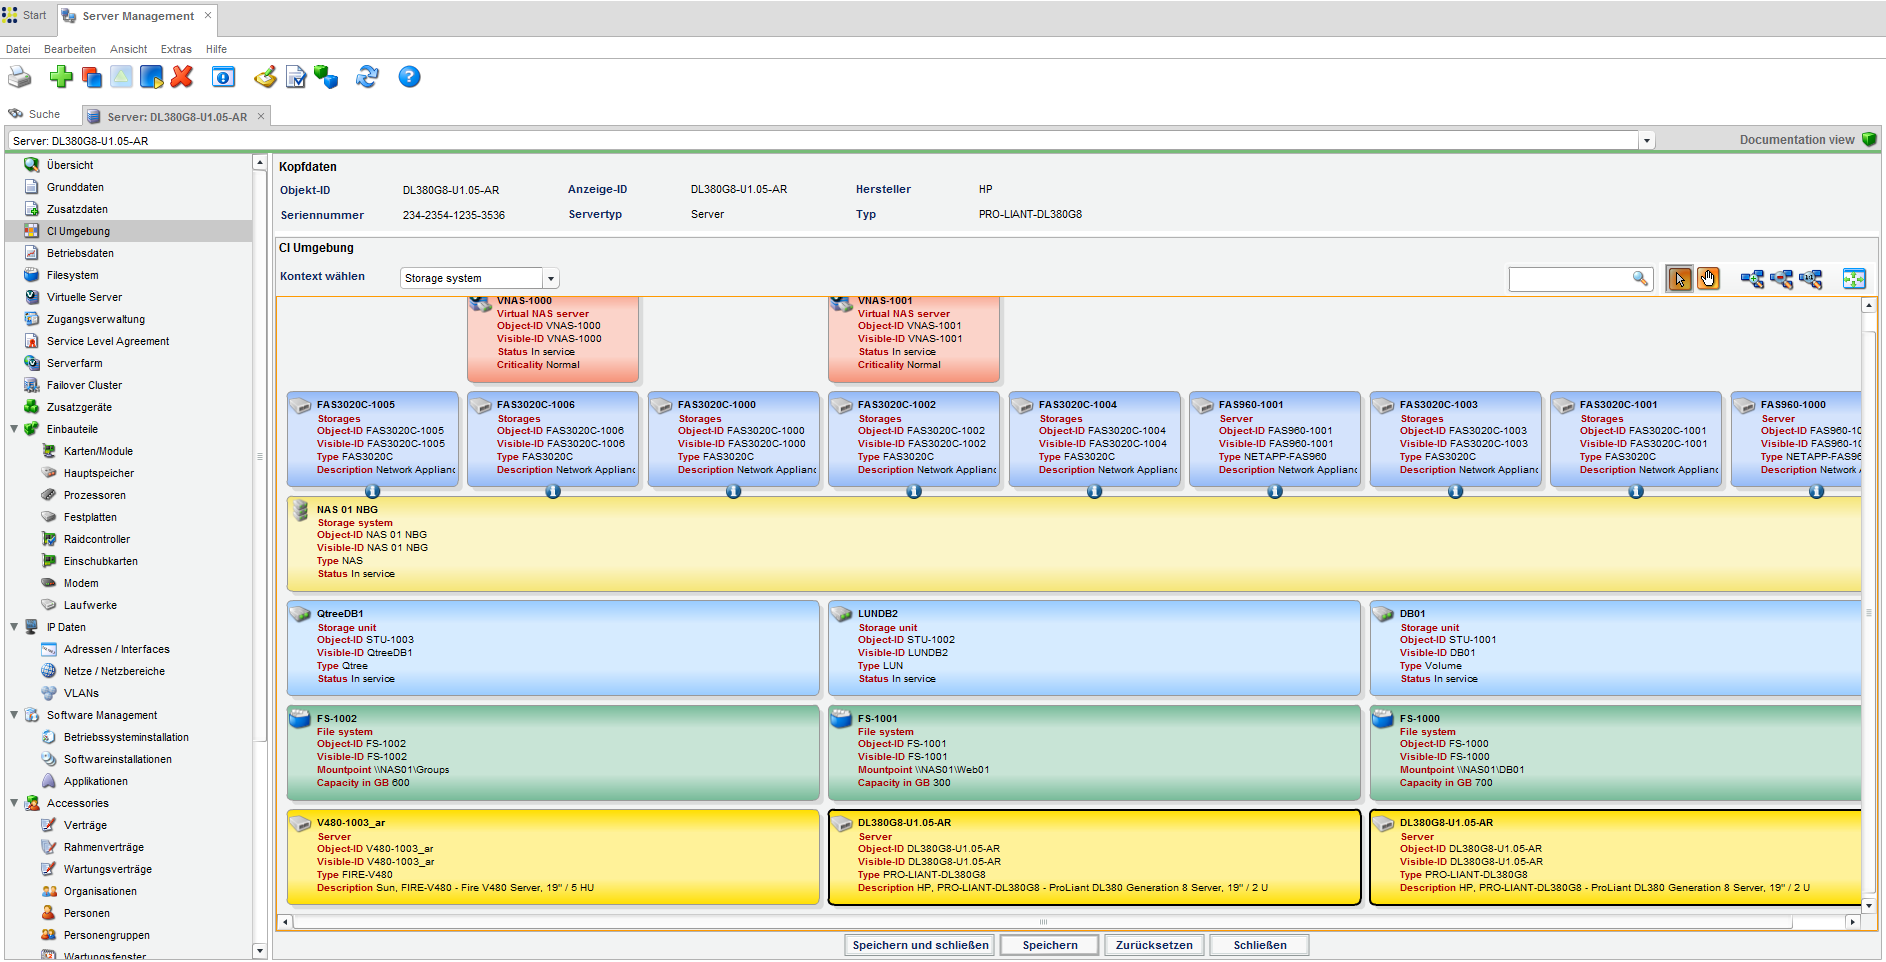This screenshot has width=1886, height=962.
Task: Enable the arrow selection mode
Action: [1680, 279]
